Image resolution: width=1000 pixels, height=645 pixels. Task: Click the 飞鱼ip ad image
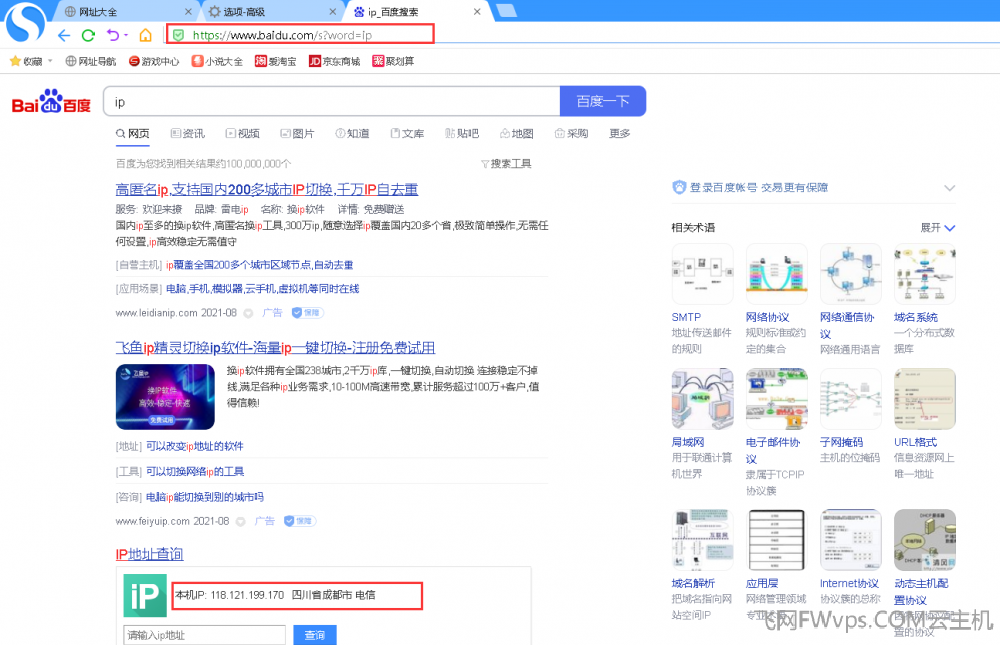(165, 397)
